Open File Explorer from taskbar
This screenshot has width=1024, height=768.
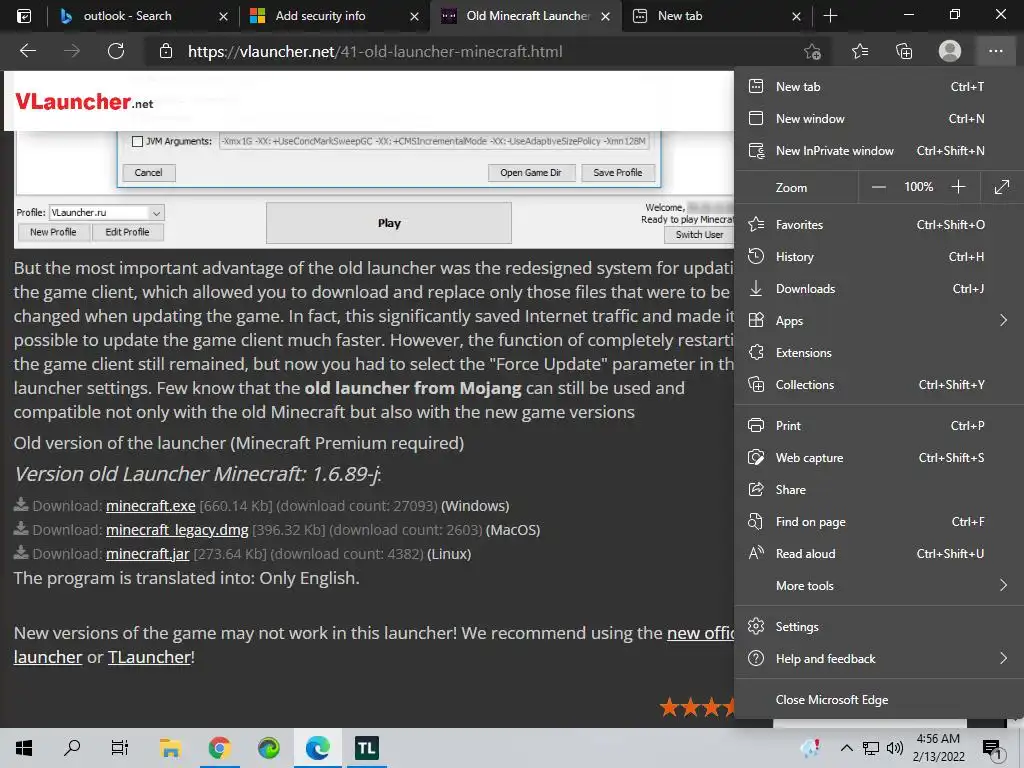pos(170,747)
